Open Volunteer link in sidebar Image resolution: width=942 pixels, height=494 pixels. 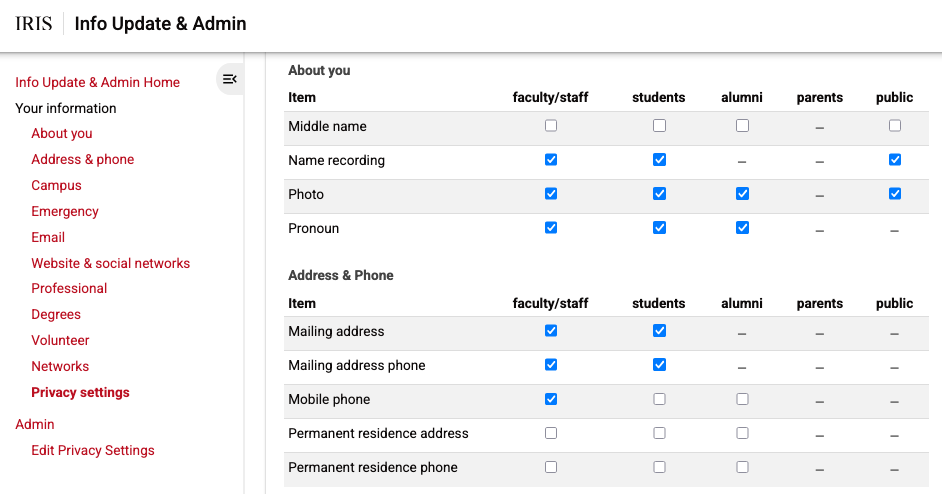point(60,340)
